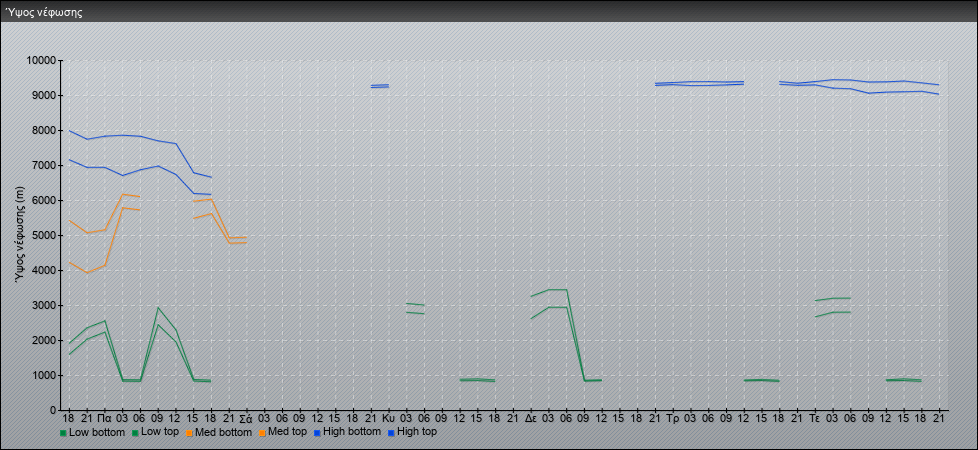Toggle the Low bottom series via its label
Viewport: 978px width, 450px height.
(95, 433)
